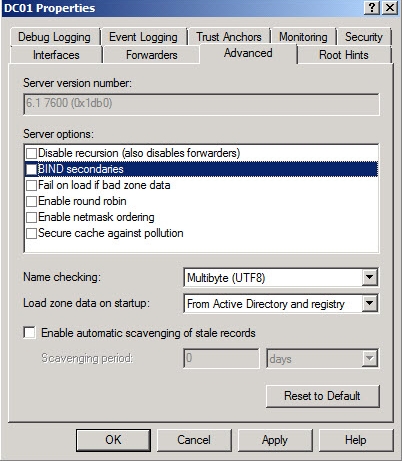The height and width of the screenshot is (461, 402).
Task: Select the Trust Anchors tab
Action: (x=229, y=37)
